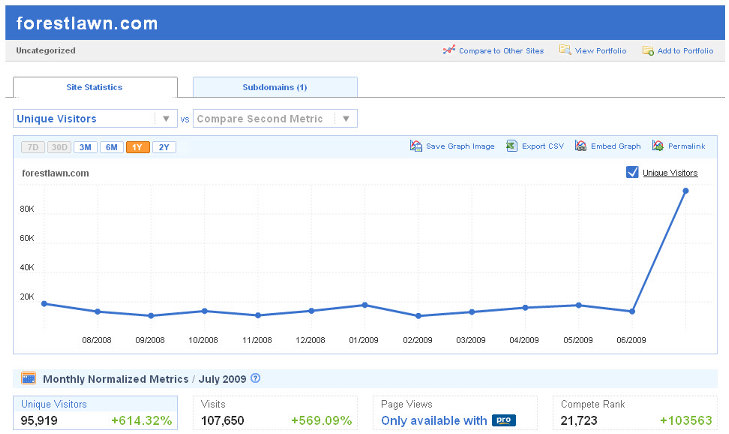This screenshot has height=434, width=729.
Task: Open the Compare Second Metric dropdown
Action: 275,119
